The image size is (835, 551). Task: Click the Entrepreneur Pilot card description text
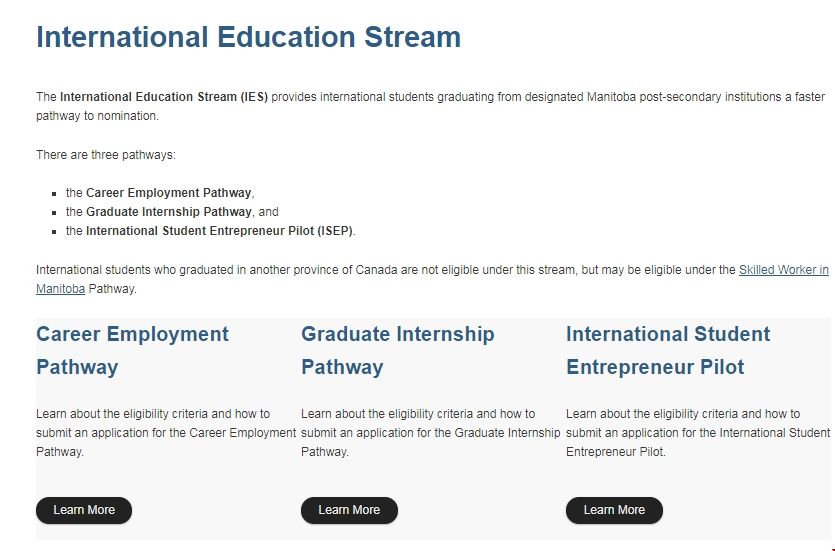point(697,432)
